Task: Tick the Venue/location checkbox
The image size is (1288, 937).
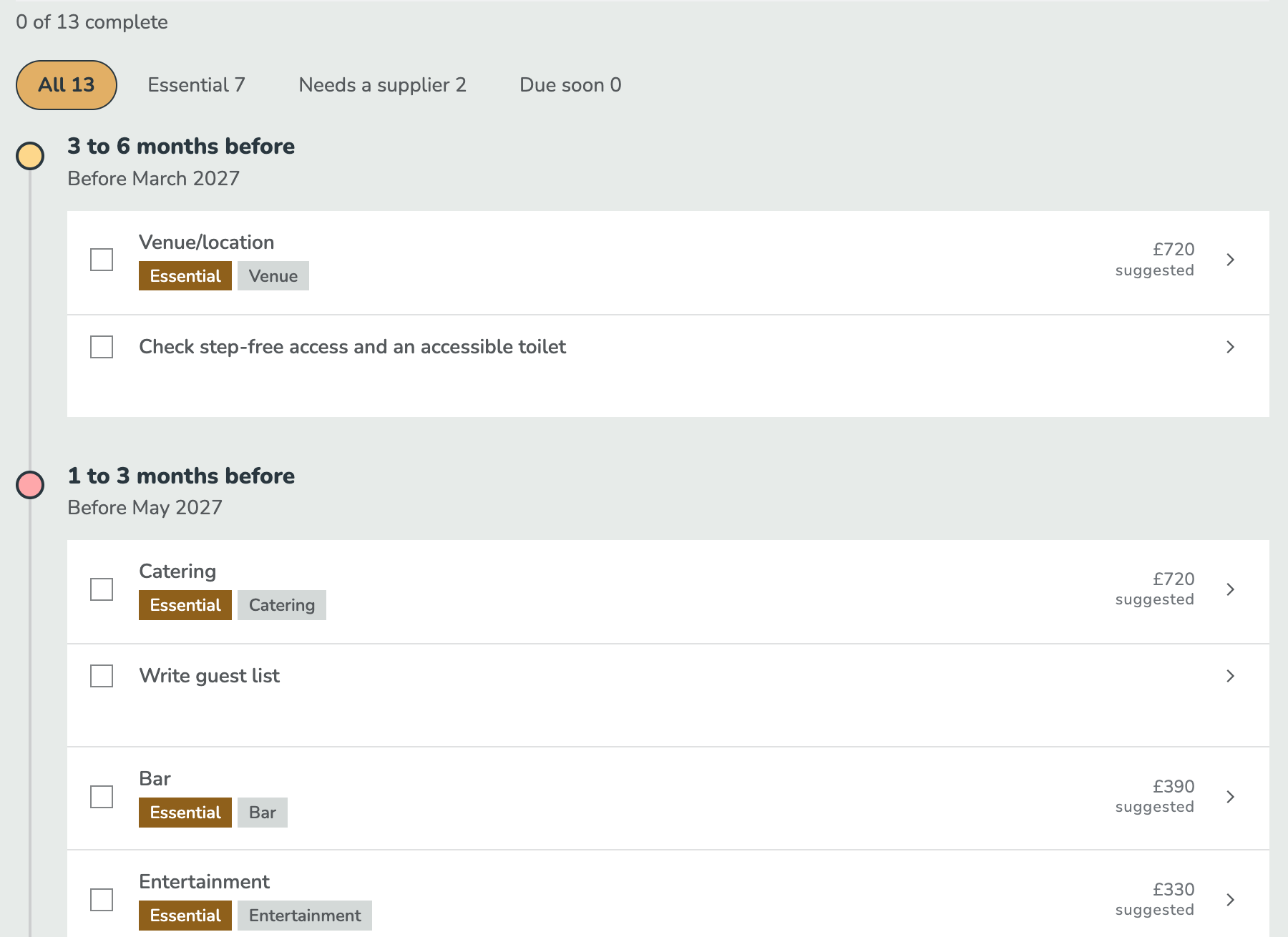Action: [101, 260]
